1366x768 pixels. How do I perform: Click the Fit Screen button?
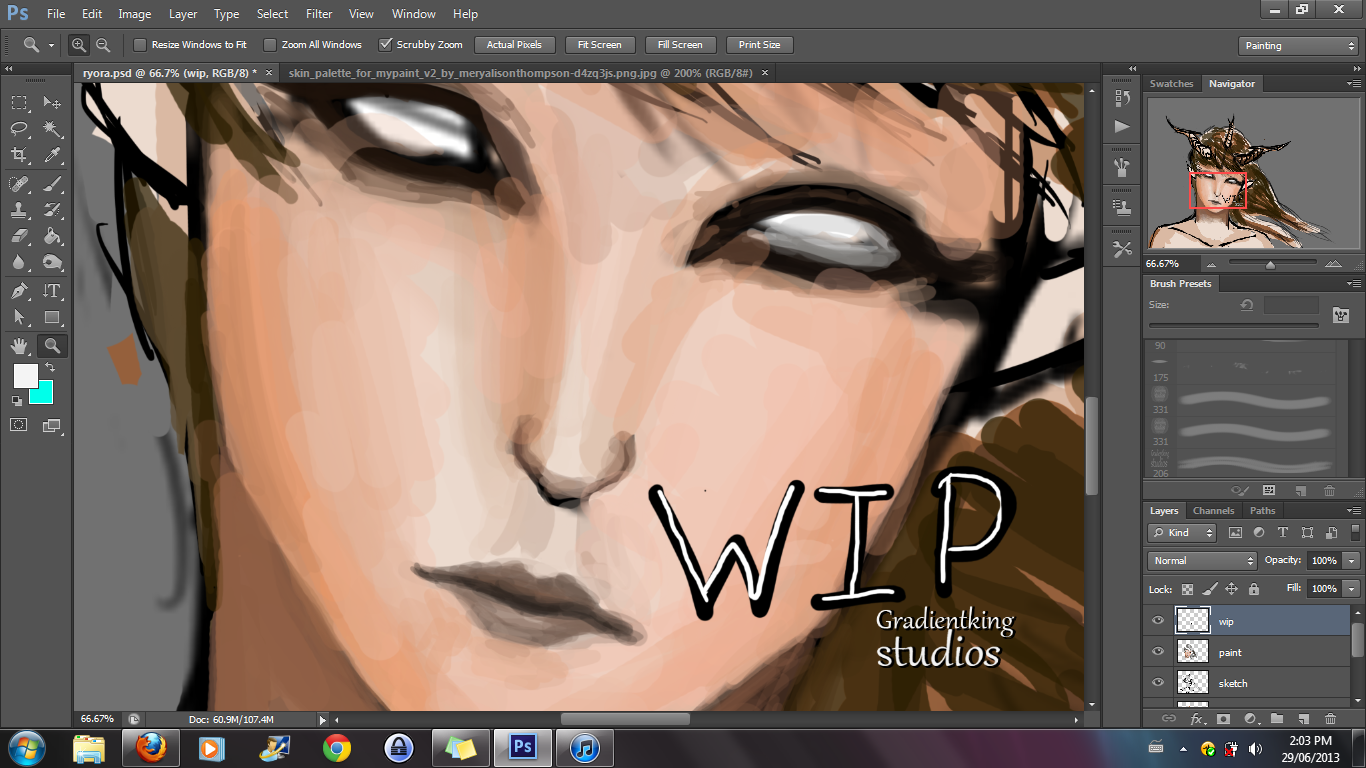pyautogui.click(x=599, y=45)
